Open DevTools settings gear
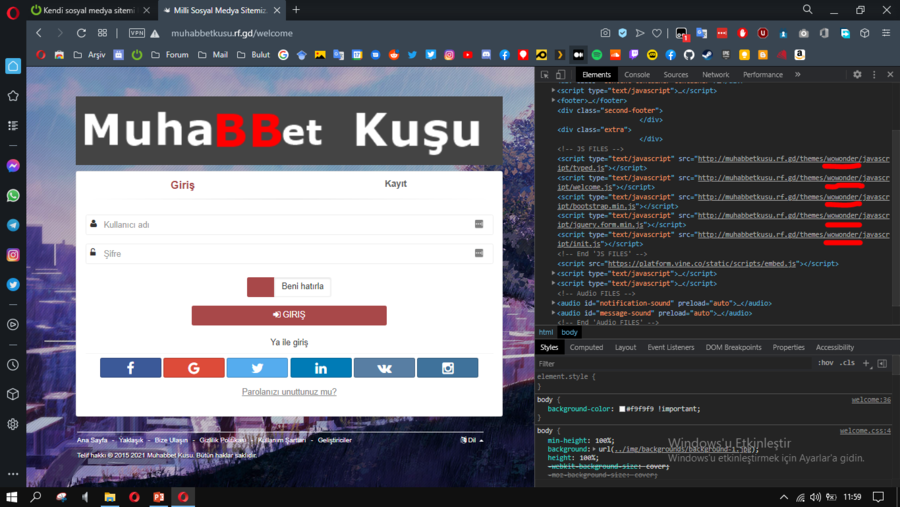Viewport: 900px width, 507px height. tap(857, 75)
